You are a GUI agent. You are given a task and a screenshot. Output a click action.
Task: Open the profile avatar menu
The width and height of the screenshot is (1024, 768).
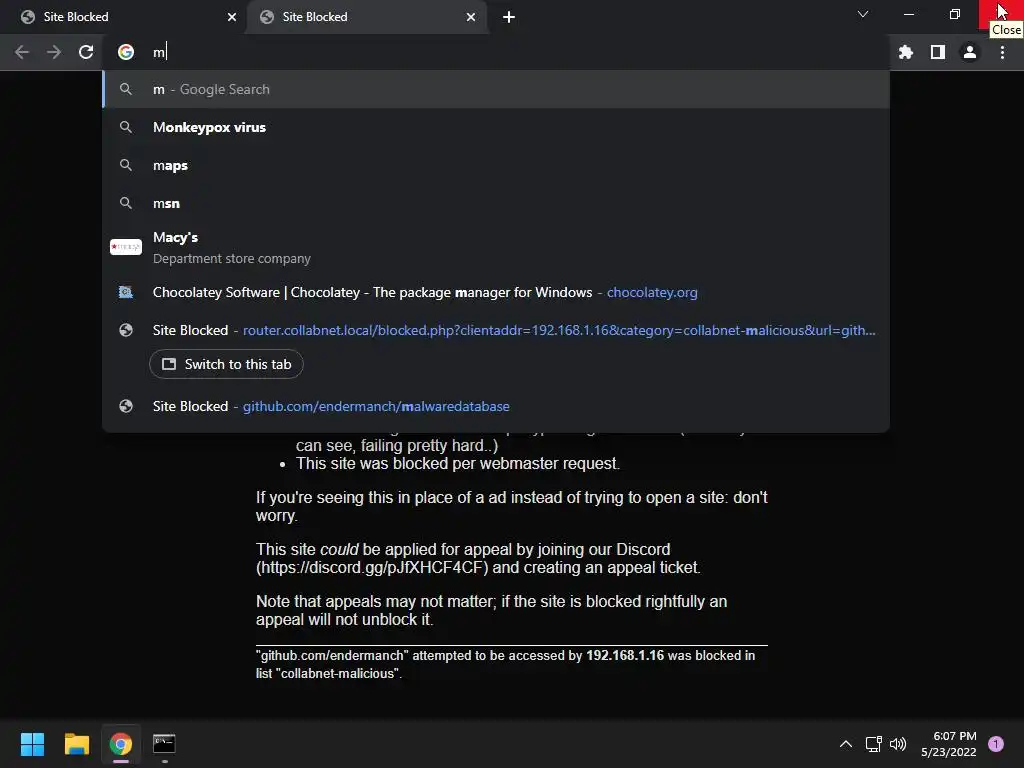tap(970, 52)
